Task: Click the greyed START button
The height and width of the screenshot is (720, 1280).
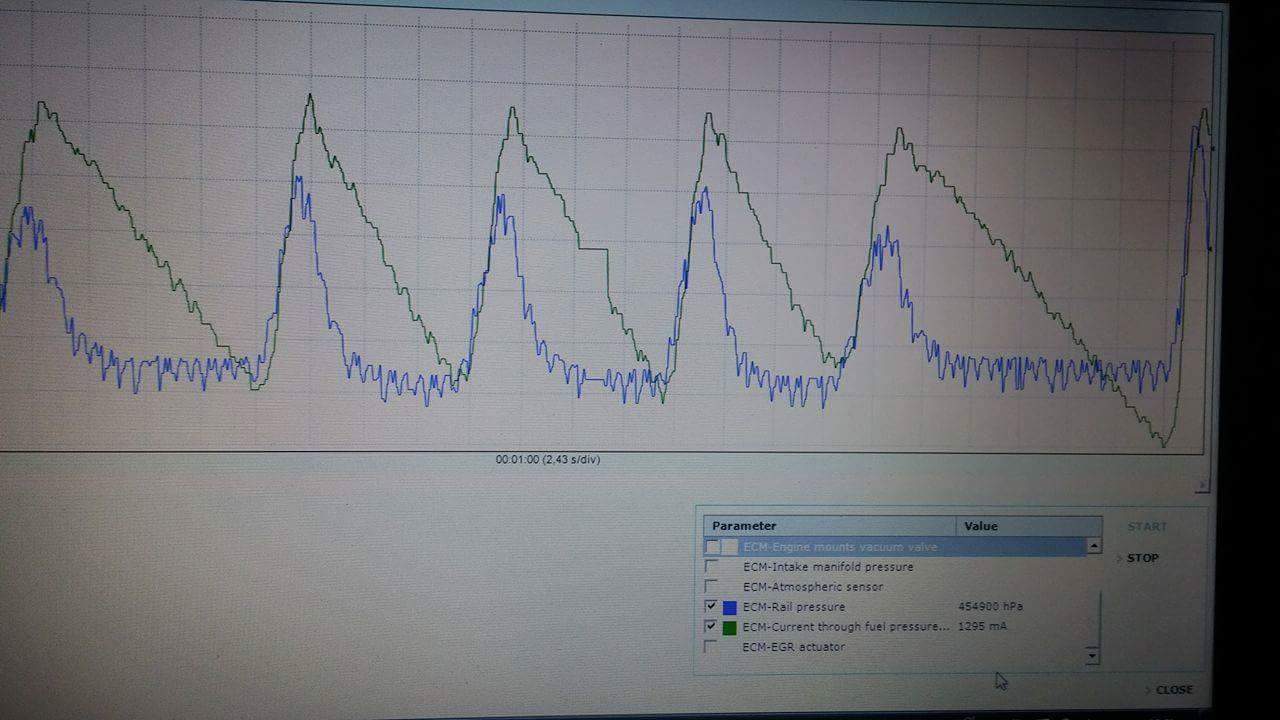Action: coord(1146,527)
